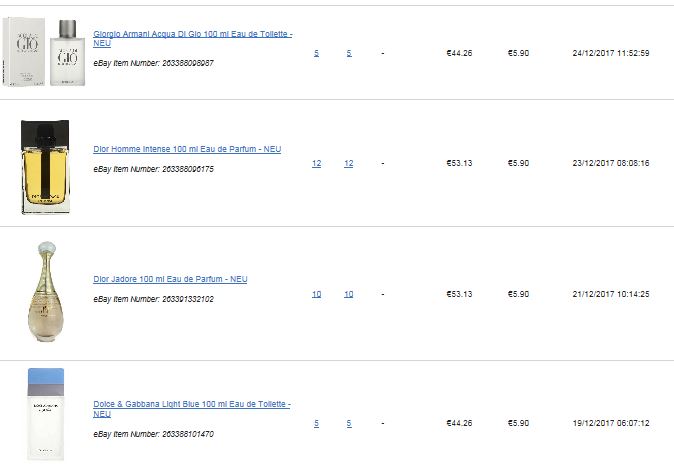
Task: Click first quantity 10 link for Dior Jadore
Action: [316, 294]
